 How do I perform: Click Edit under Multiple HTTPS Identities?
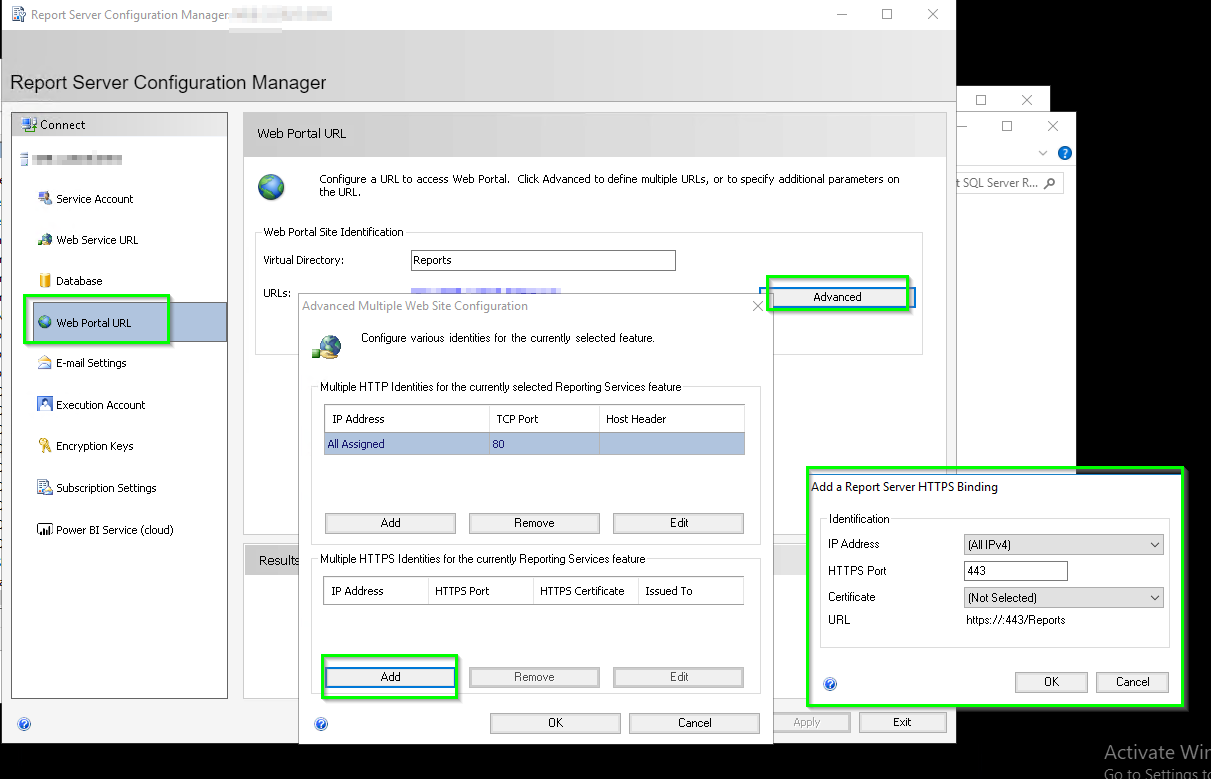click(679, 677)
